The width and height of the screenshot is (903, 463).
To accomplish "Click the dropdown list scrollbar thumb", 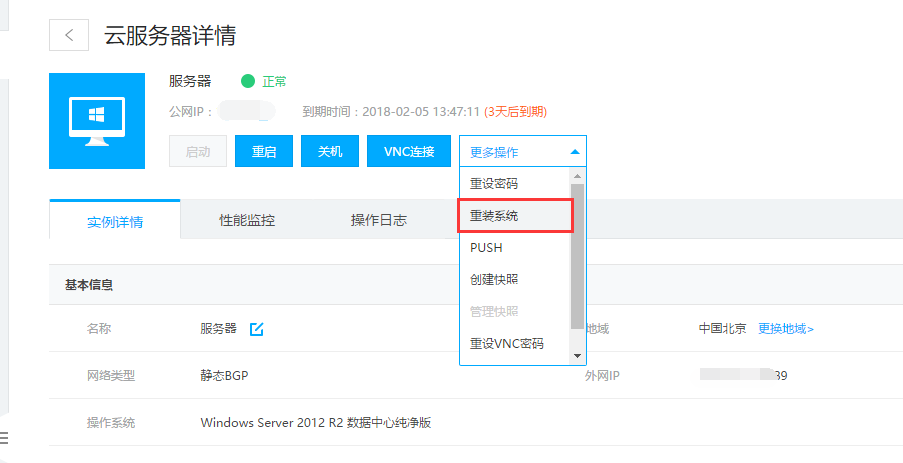I will [577, 255].
